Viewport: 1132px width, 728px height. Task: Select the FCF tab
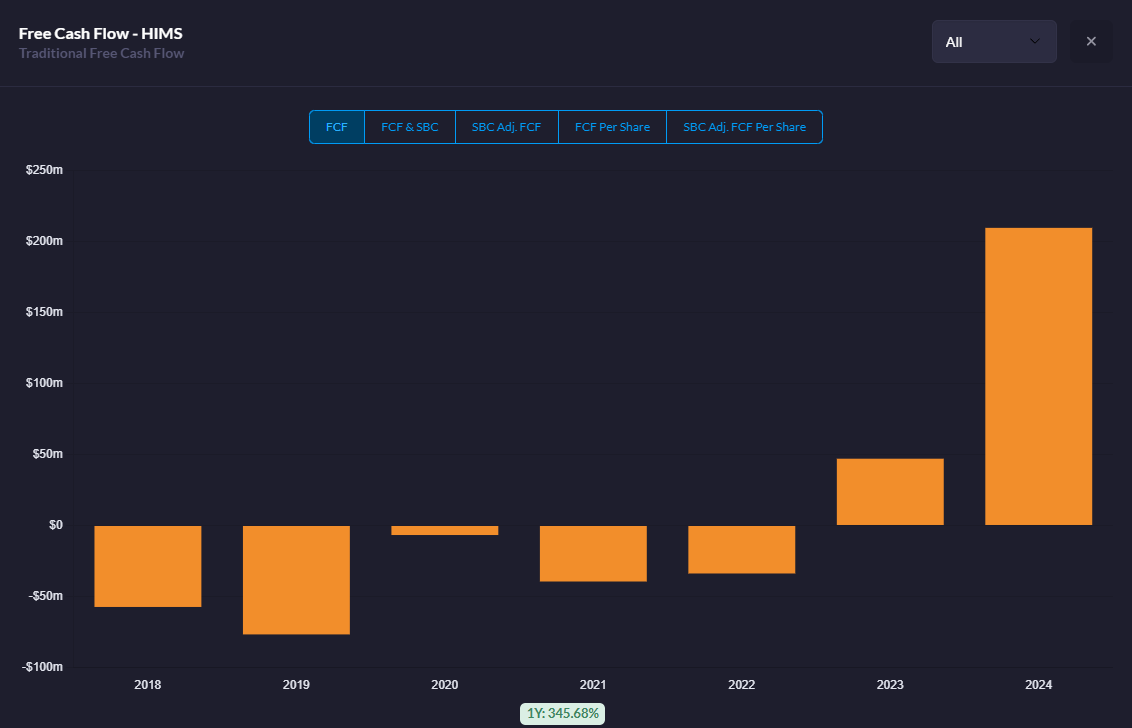pos(336,127)
